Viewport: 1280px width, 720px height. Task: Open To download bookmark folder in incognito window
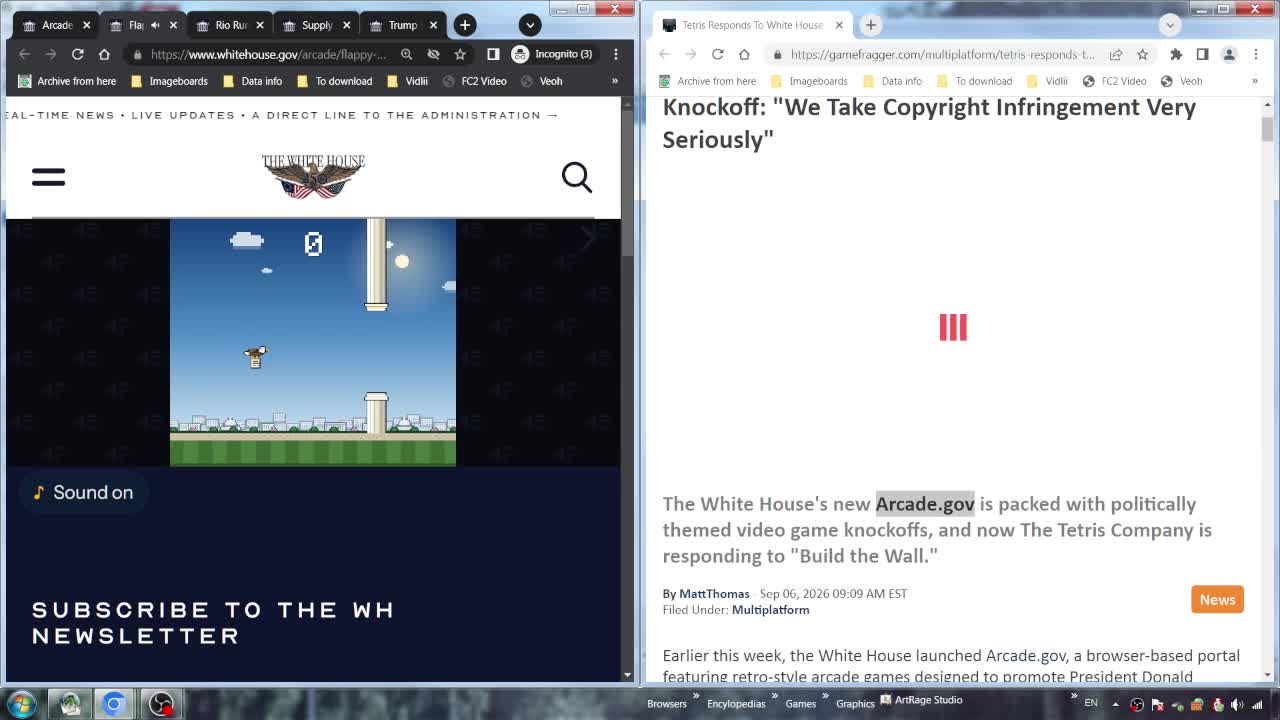334,81
